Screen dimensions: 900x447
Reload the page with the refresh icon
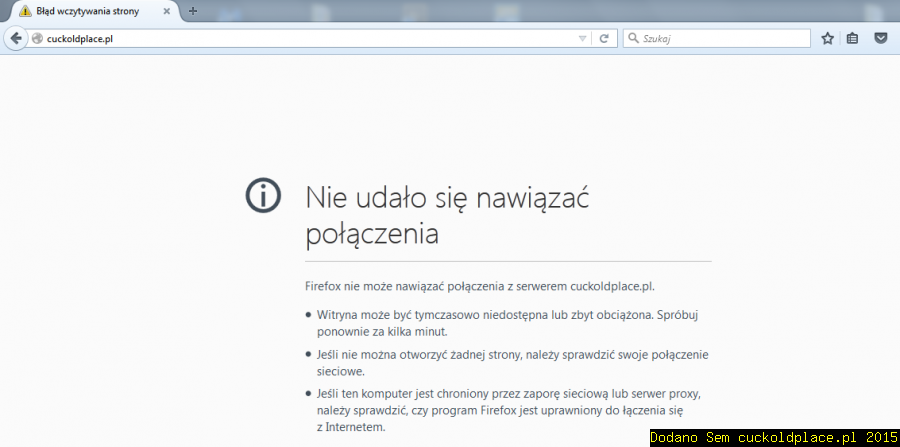pyautogui.click(x=604, y=38)
